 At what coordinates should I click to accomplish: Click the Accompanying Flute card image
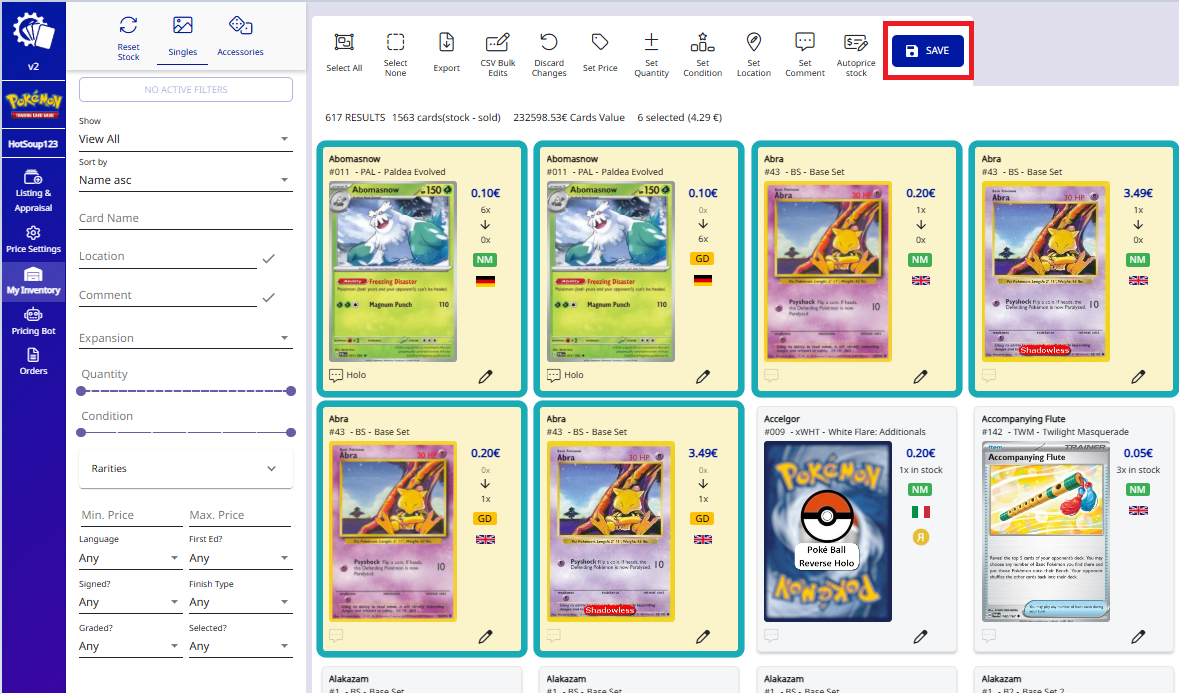(1045, 532)
